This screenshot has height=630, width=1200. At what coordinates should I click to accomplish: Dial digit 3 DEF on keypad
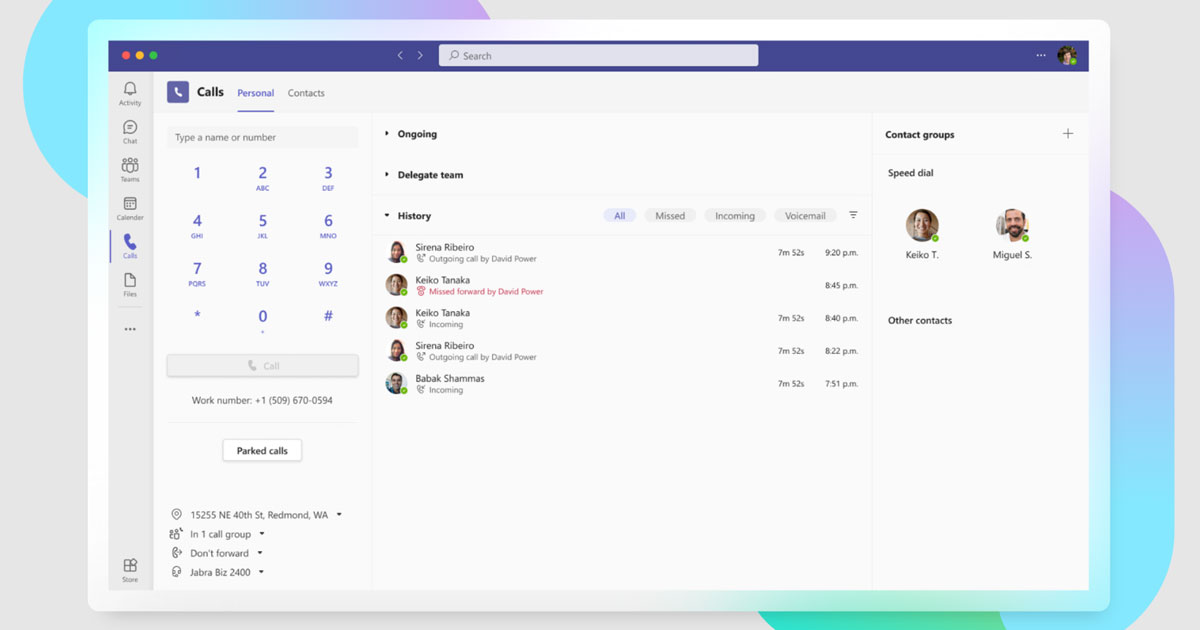[328, 178]
